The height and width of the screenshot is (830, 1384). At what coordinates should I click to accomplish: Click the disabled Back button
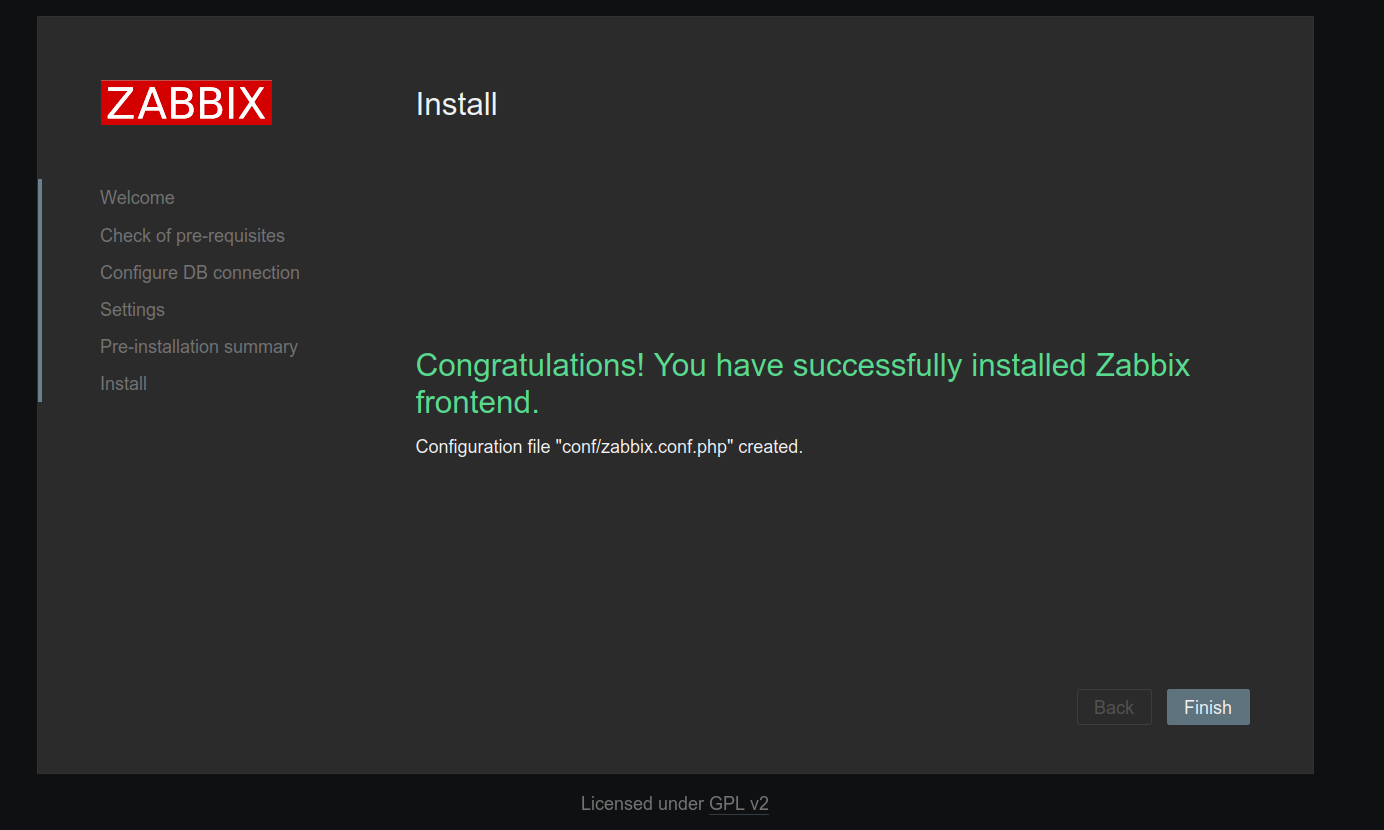tap(1114, 707)
